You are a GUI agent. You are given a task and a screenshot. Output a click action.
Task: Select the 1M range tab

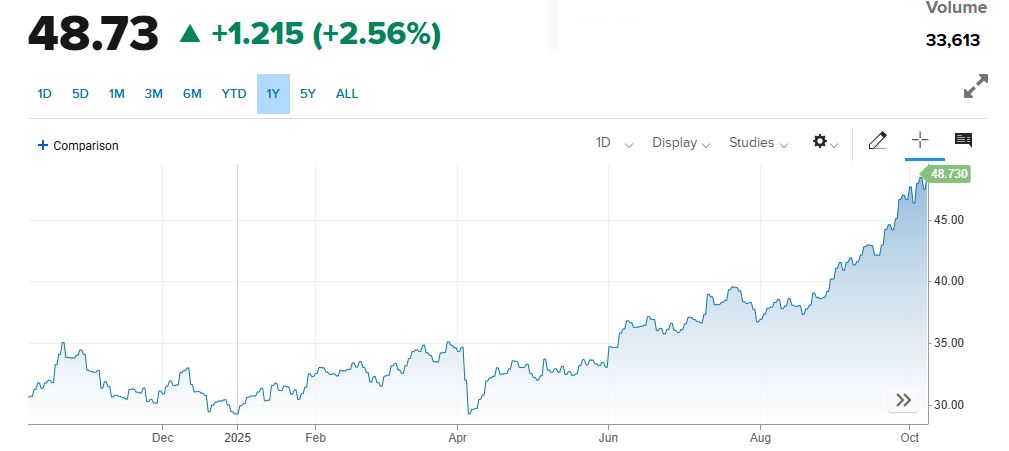pyautogui.click(x=116, y=94)
